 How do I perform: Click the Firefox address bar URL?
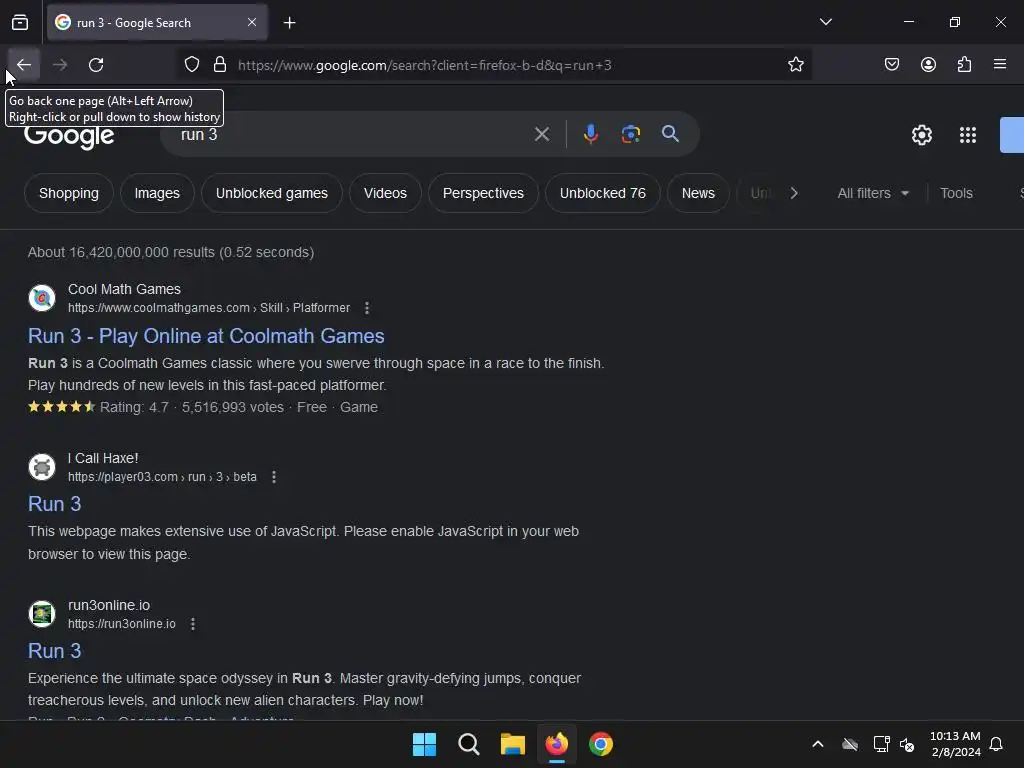click(x=424, y=65)
